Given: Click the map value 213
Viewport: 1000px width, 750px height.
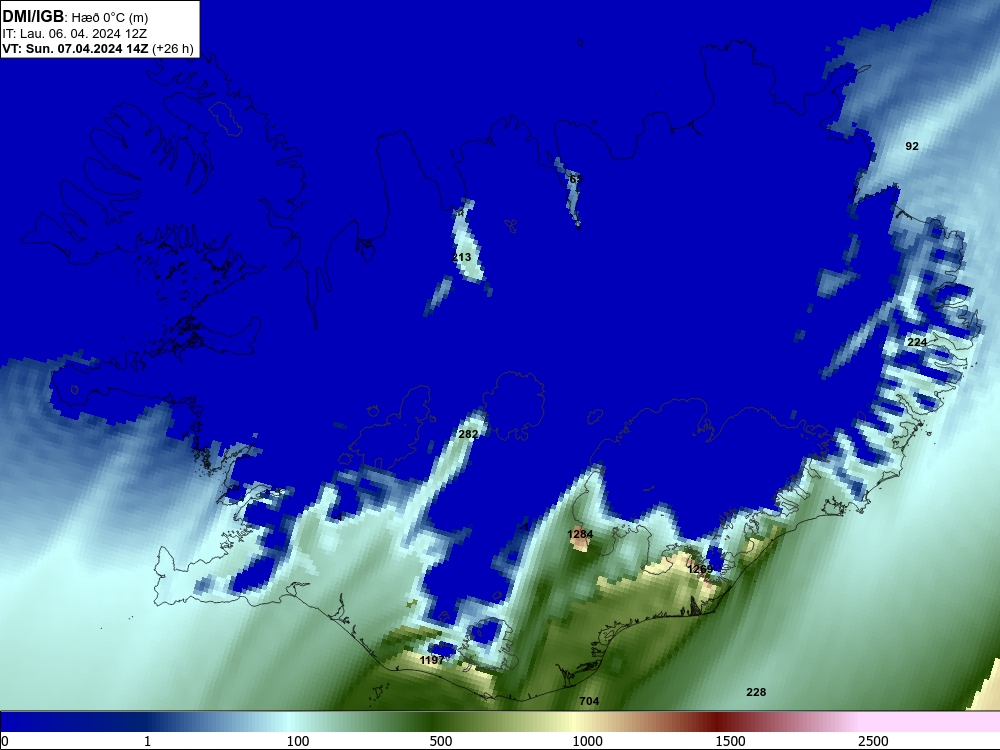Looking at the screenshot, I should pos(462,257).
